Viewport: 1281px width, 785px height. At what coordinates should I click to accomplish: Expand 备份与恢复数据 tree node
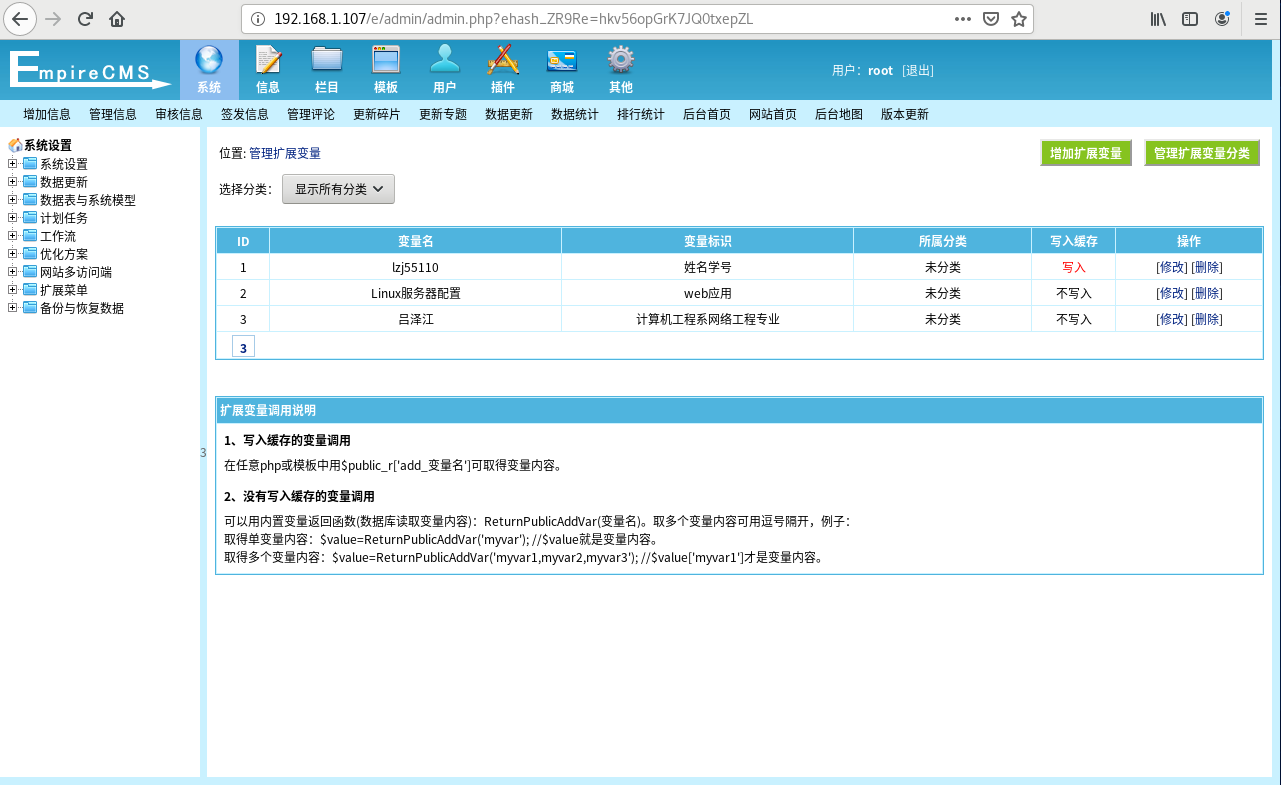click(x=12, y=308)
